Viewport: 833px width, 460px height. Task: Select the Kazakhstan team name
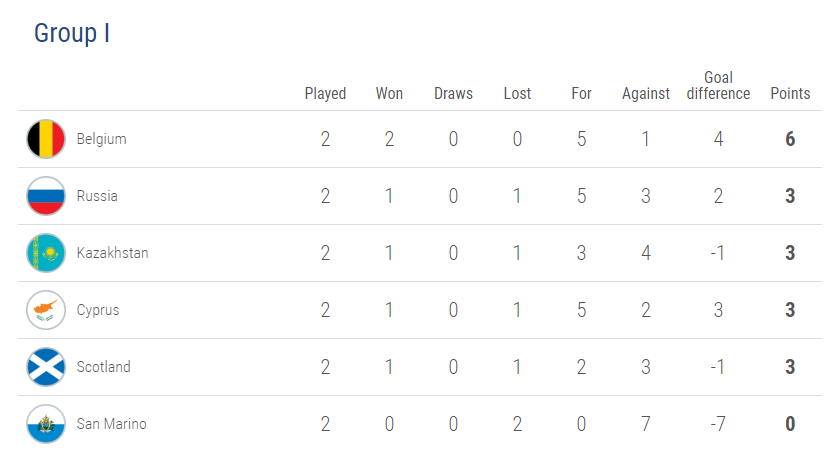(x=113, y=253)
